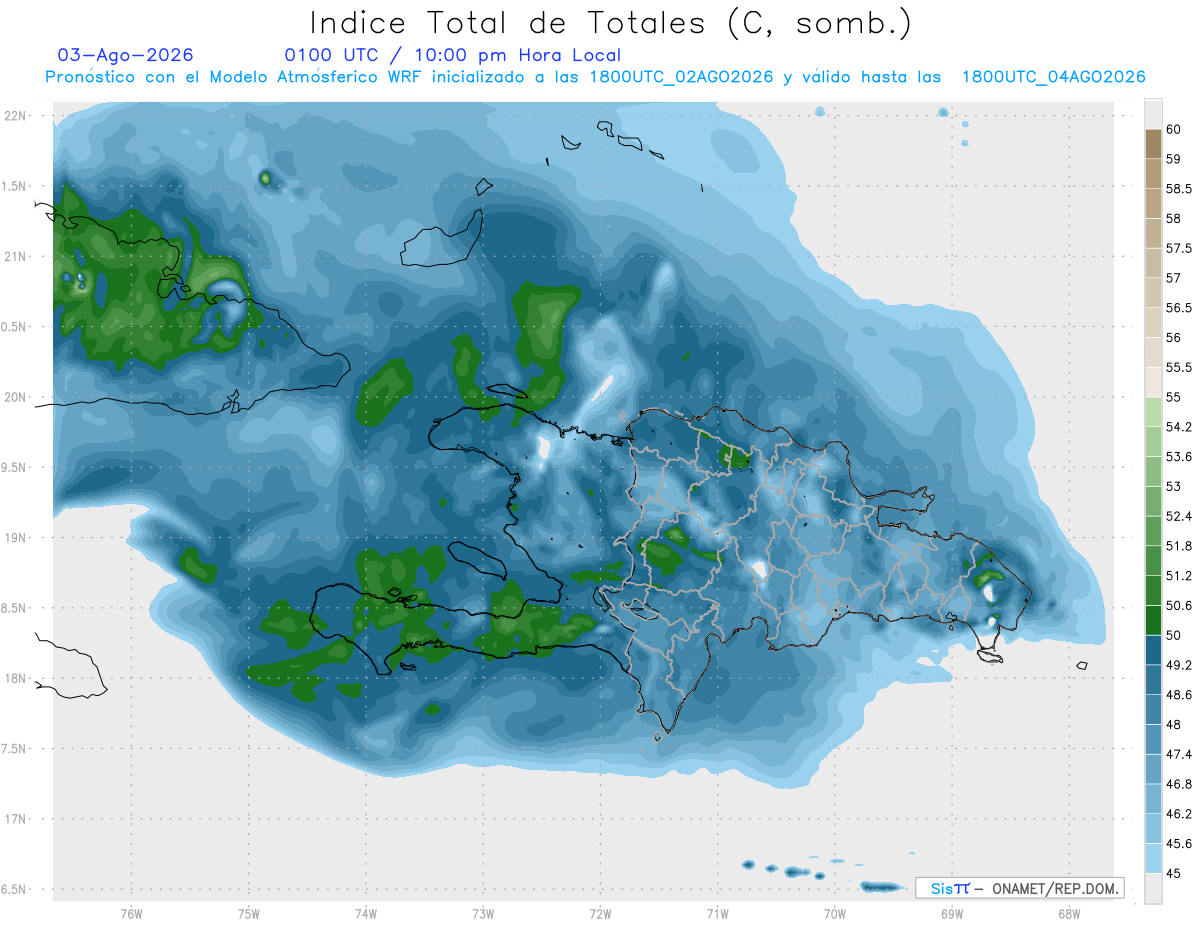This screenshot has height=927, width=1200.
Task: Pick the blue swatch between 47.4 and 48
Action: [x=1153, y=739]
